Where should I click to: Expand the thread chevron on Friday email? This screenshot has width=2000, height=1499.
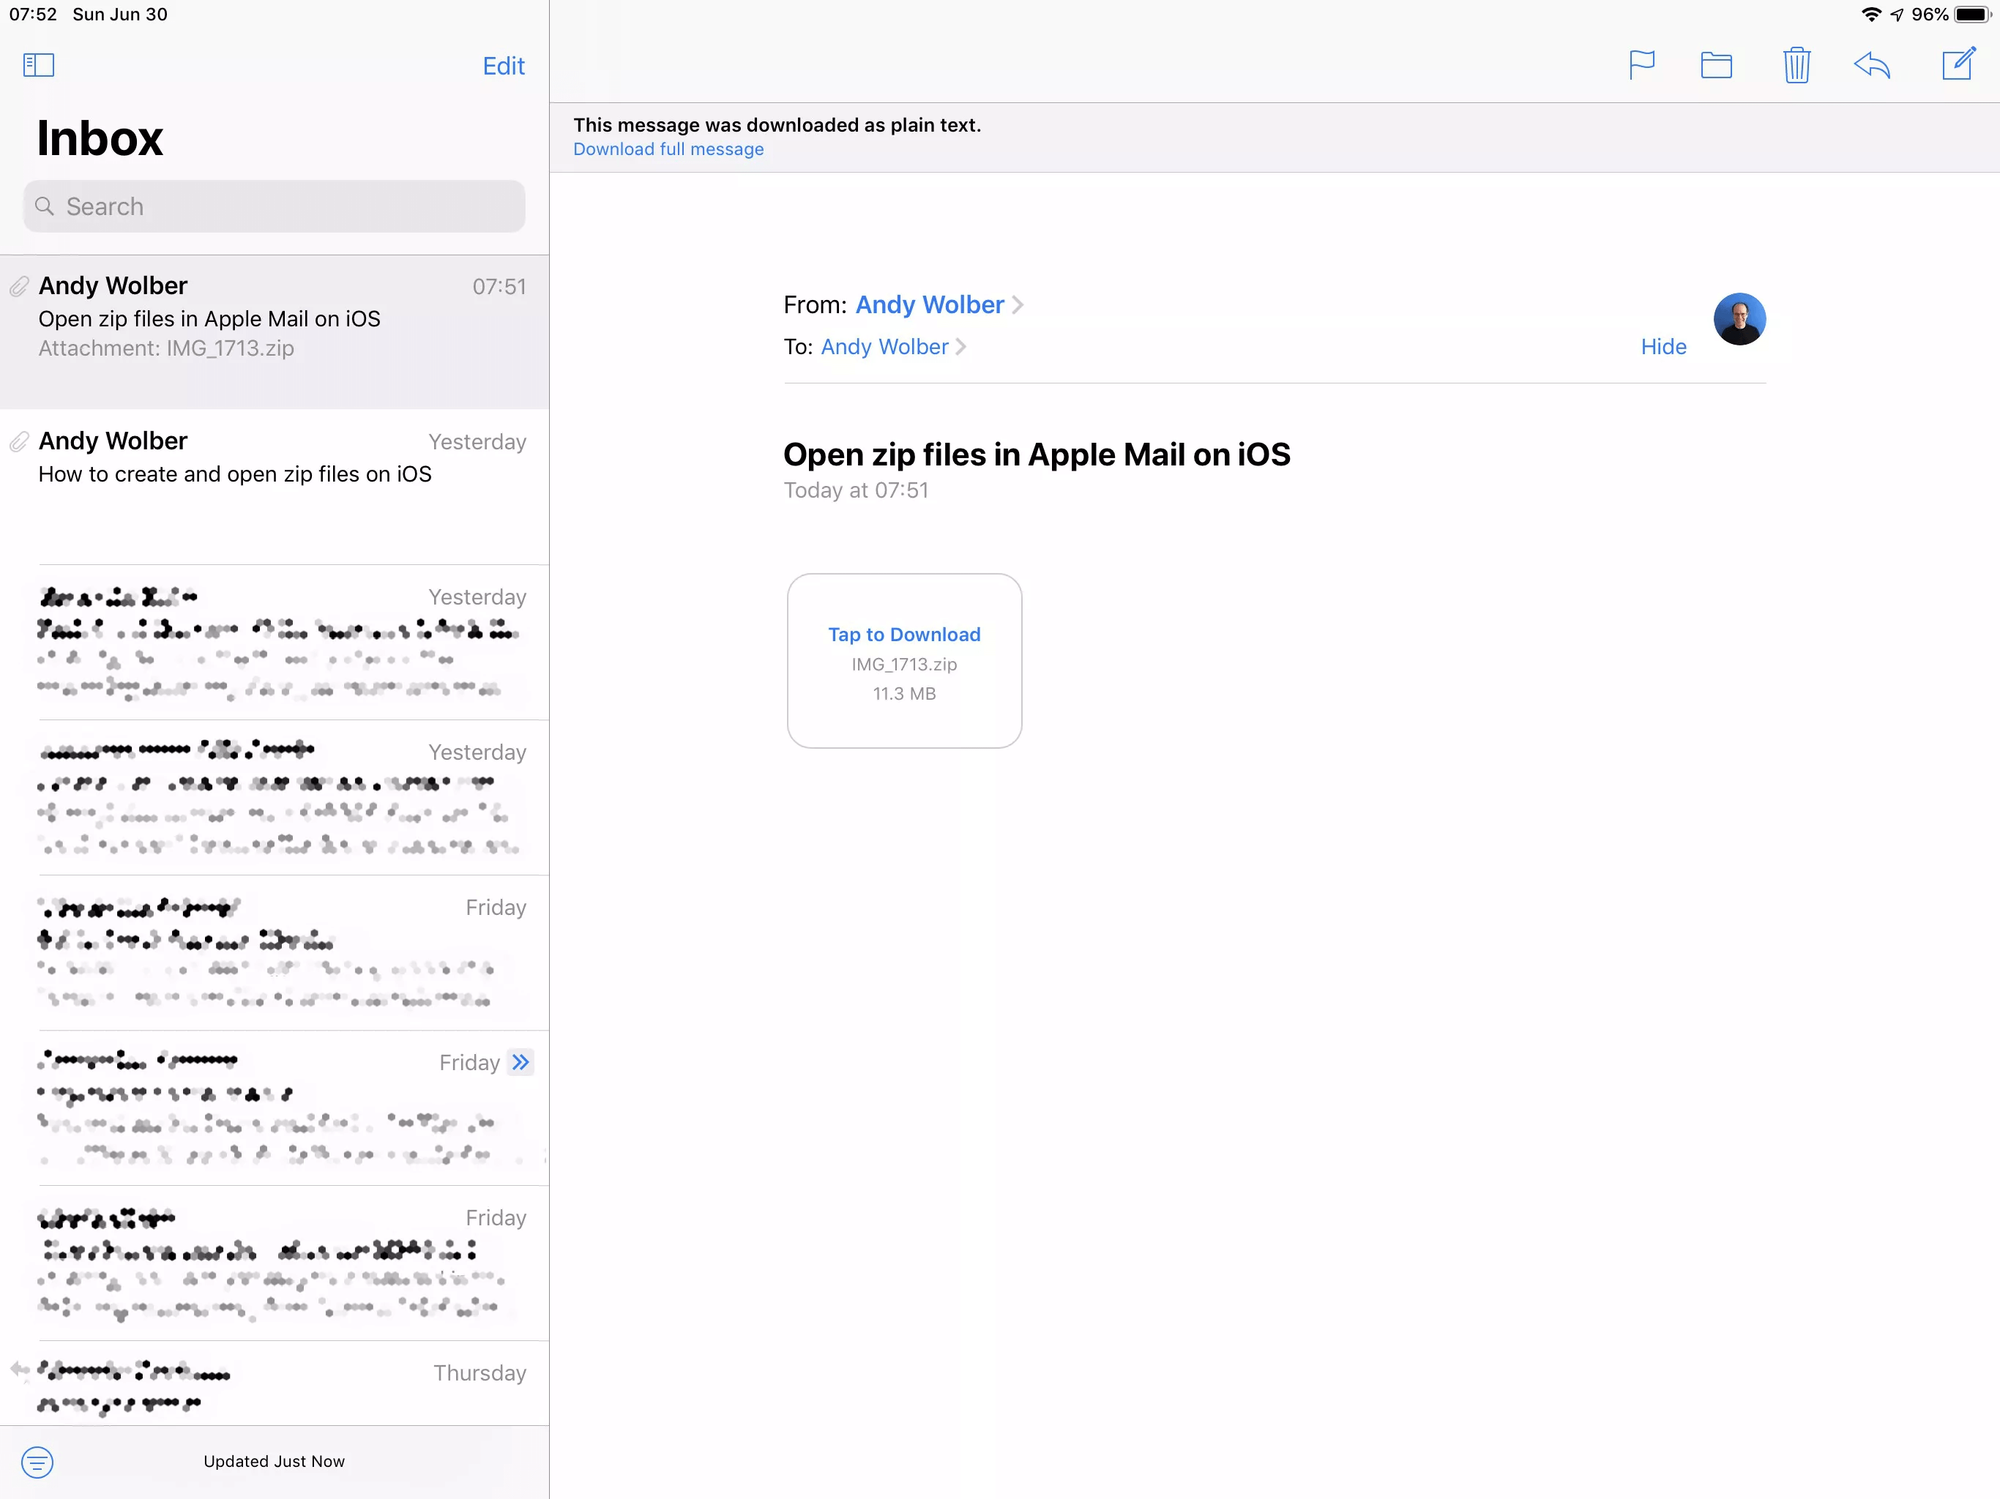520,1062
